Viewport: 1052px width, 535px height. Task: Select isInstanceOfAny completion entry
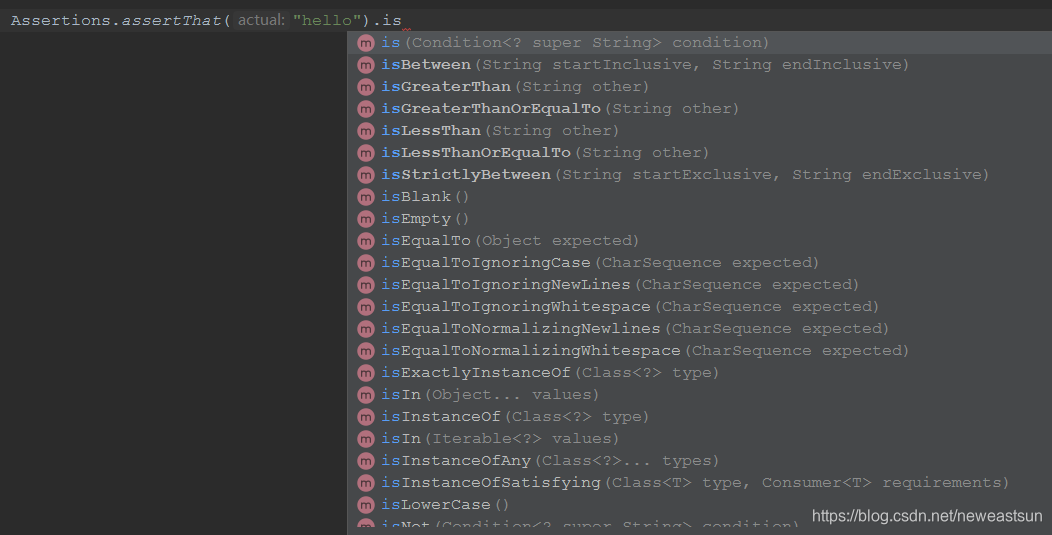[x=700, y=461]
